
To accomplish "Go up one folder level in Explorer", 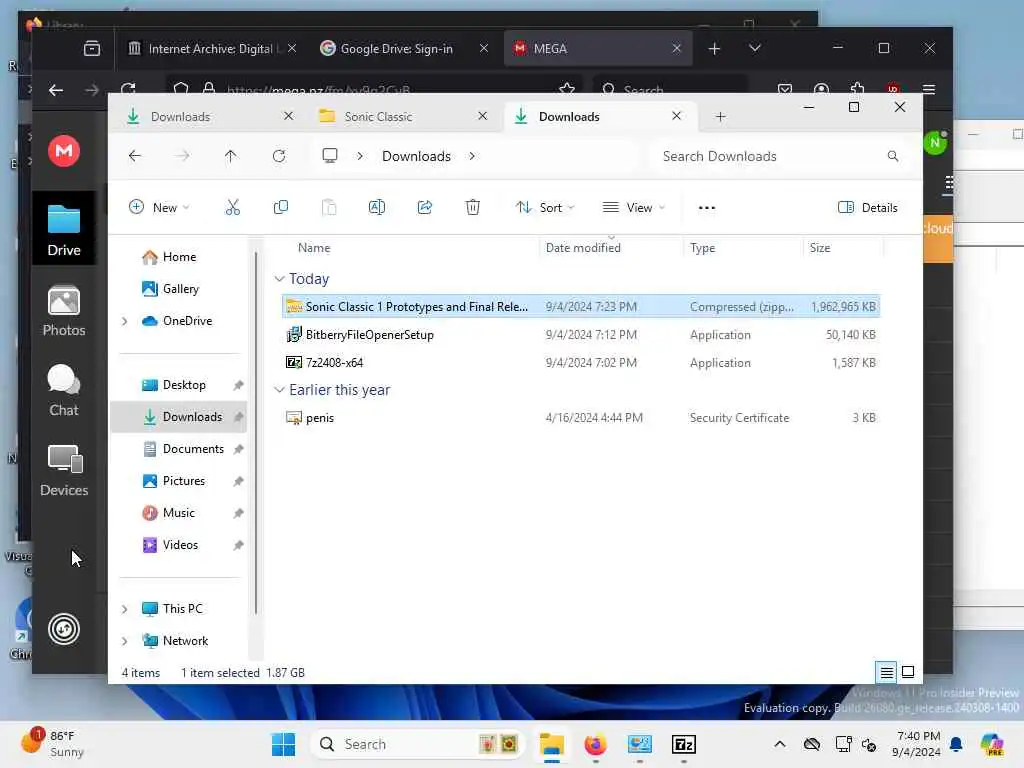I will pyautogui.click(x=231, y=156).
